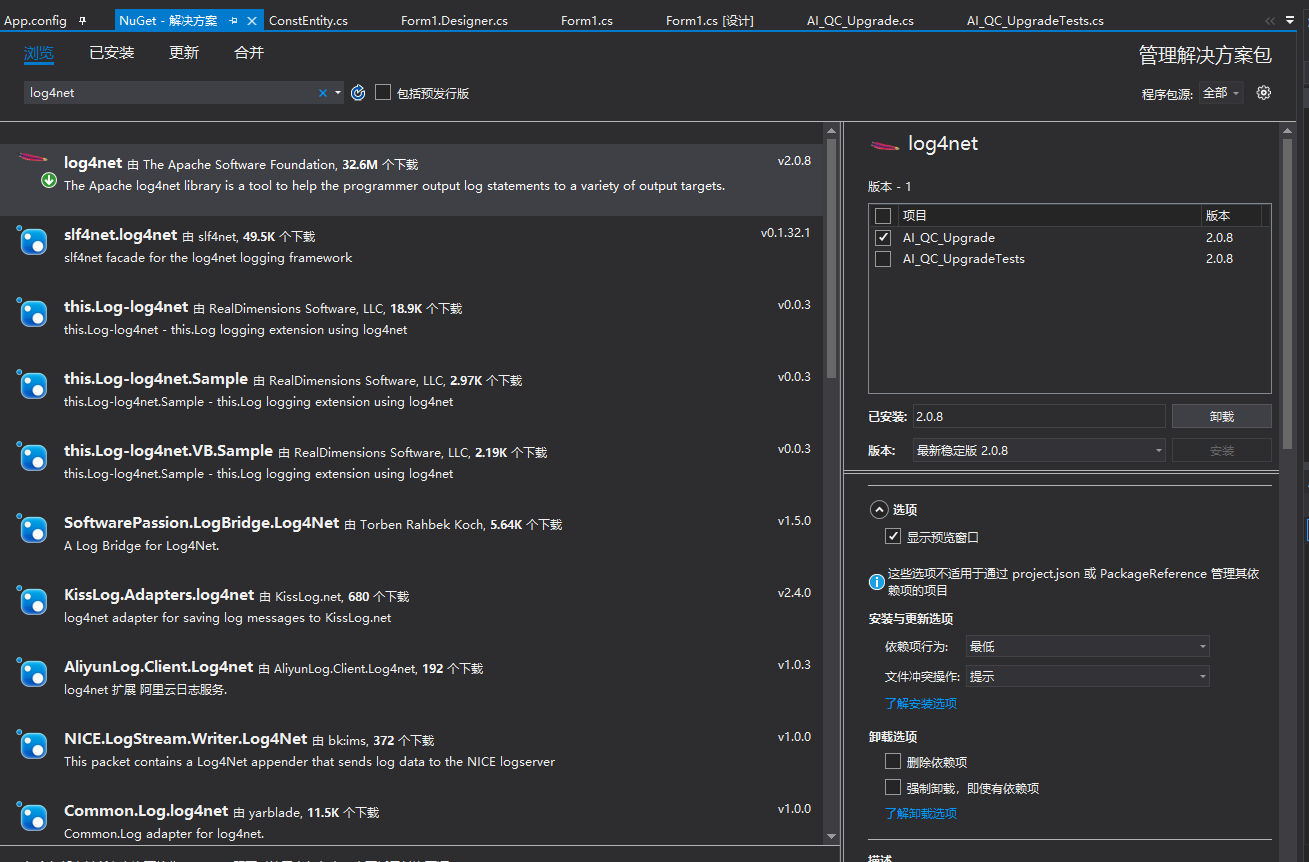Switch to 浏览 browse tab

tap(39, 53)
